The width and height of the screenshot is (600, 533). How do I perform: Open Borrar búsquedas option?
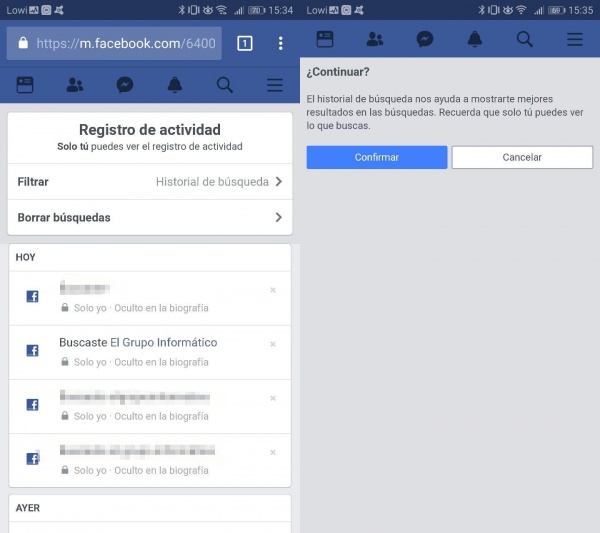[150, 217]
